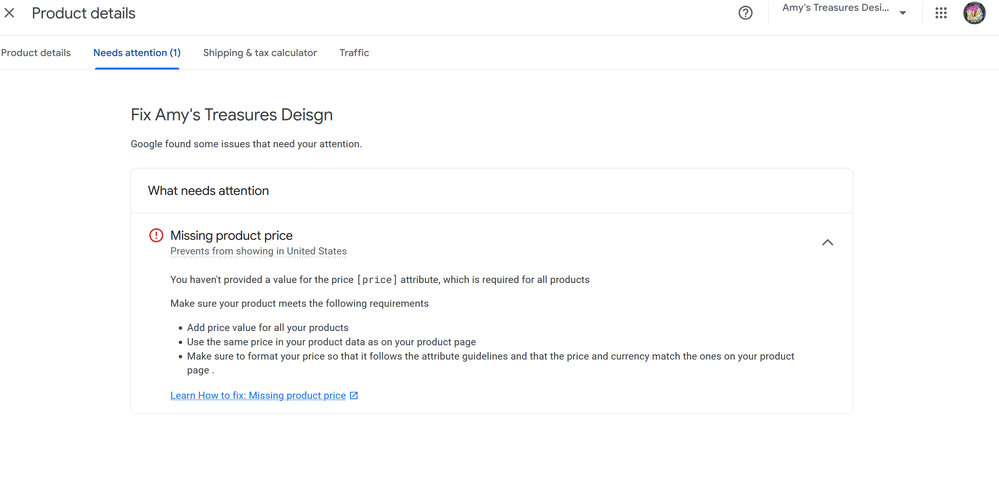The height and width of the screenshot is (489, 999).
Task: Switch to the Product details tab
Action: pos(36,53)
